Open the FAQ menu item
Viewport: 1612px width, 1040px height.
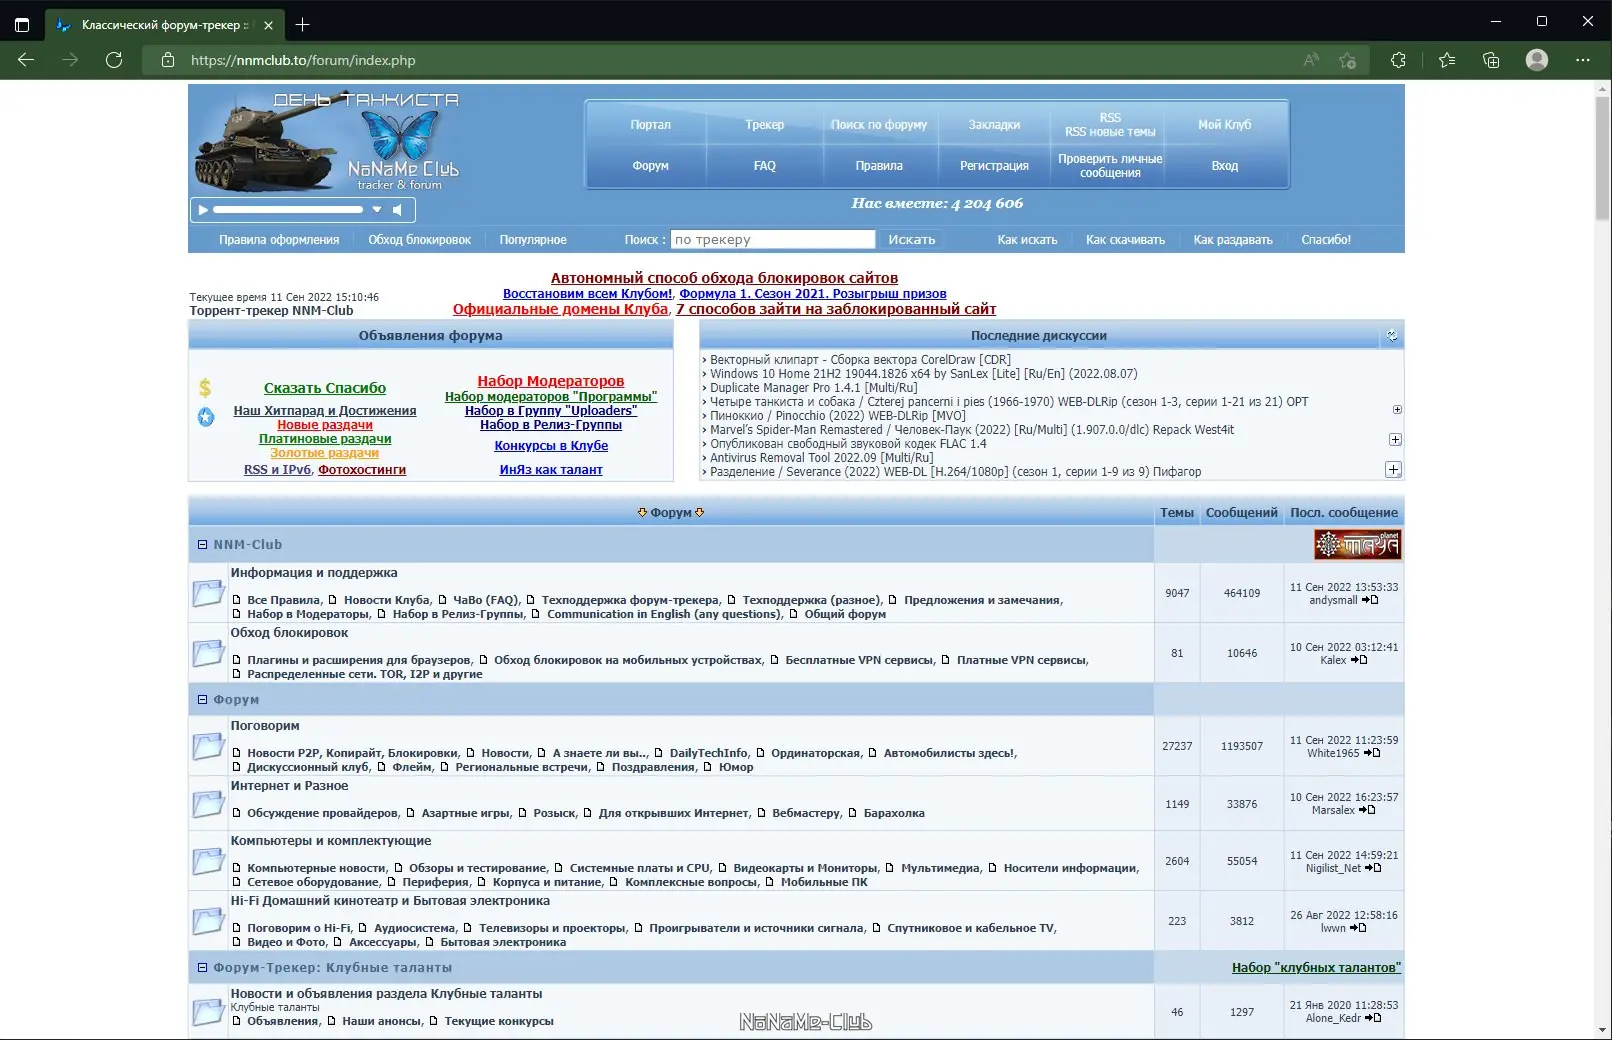pos(765,166)
